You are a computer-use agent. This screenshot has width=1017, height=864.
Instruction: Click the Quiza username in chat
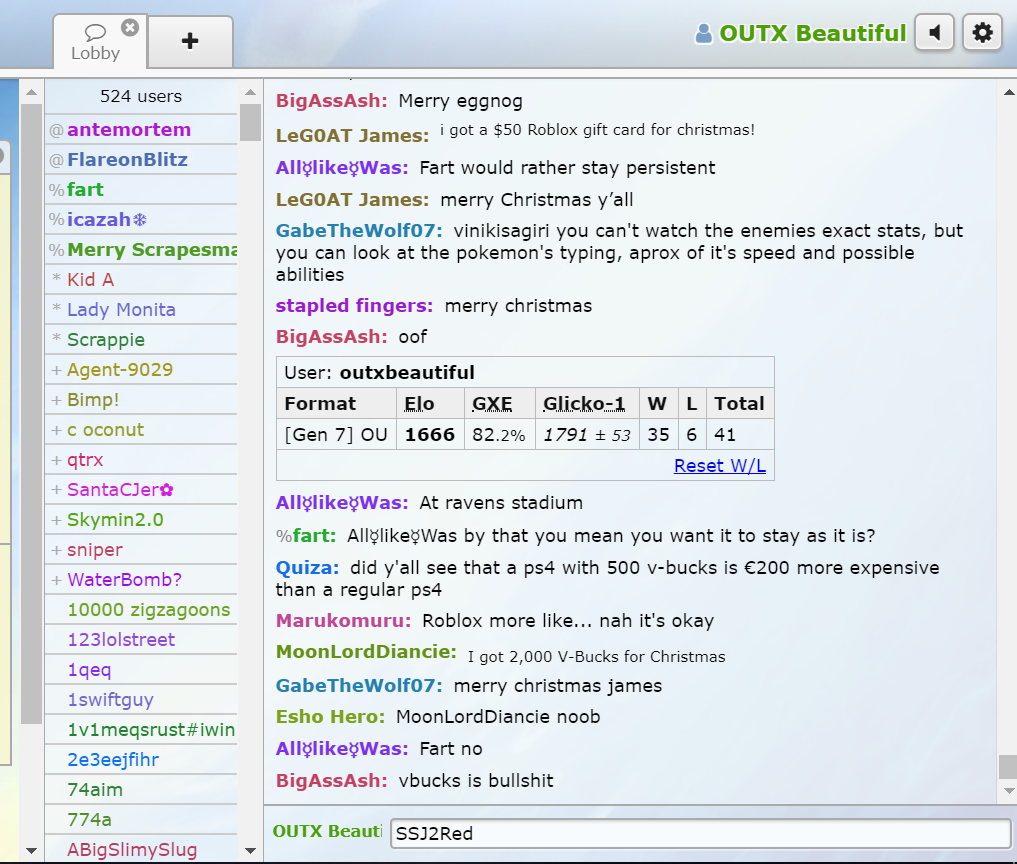click(x=307, y=568)
